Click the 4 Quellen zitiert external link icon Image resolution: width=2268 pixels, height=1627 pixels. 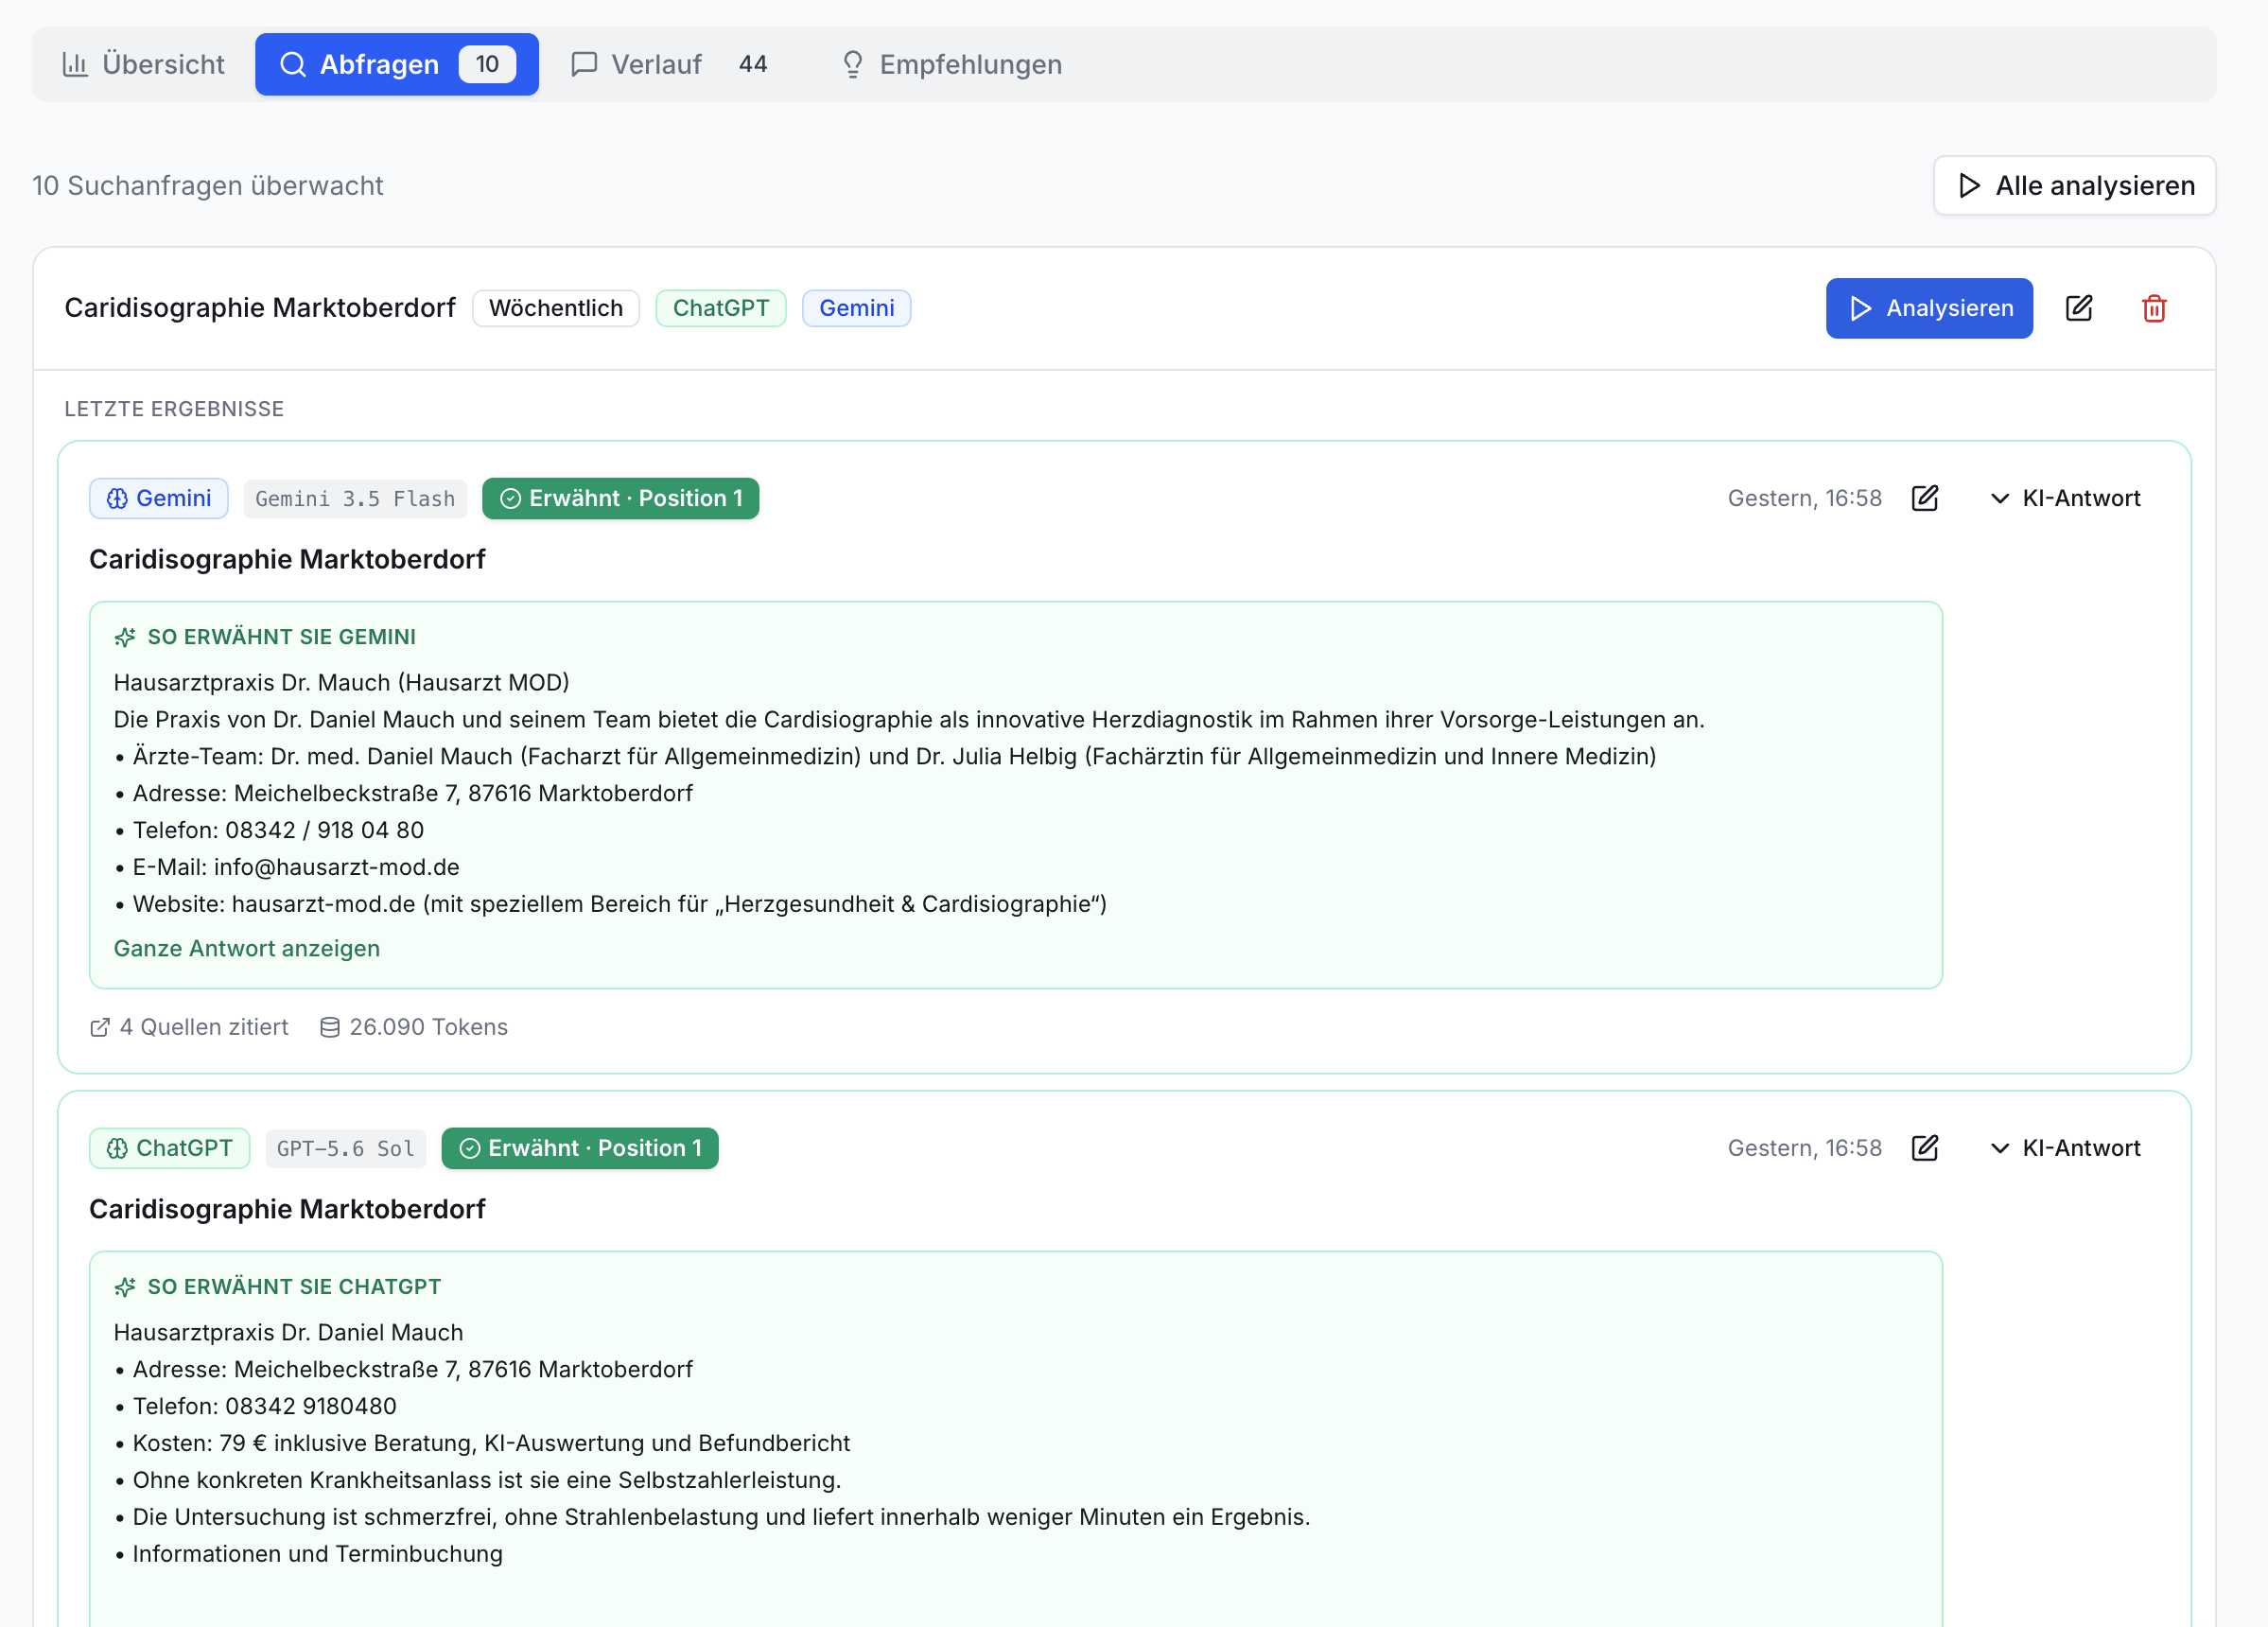click(x=100, y=1028)
